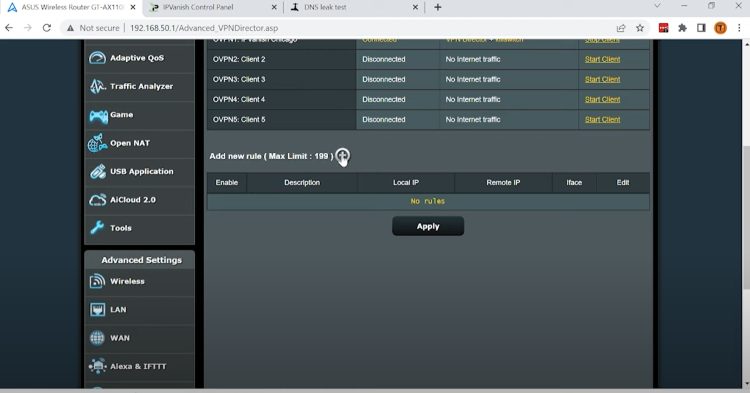Viewport: 750px width, 393px height.
Task: Close the ASUS Wireless Router tab
Action: click(133, 7)
